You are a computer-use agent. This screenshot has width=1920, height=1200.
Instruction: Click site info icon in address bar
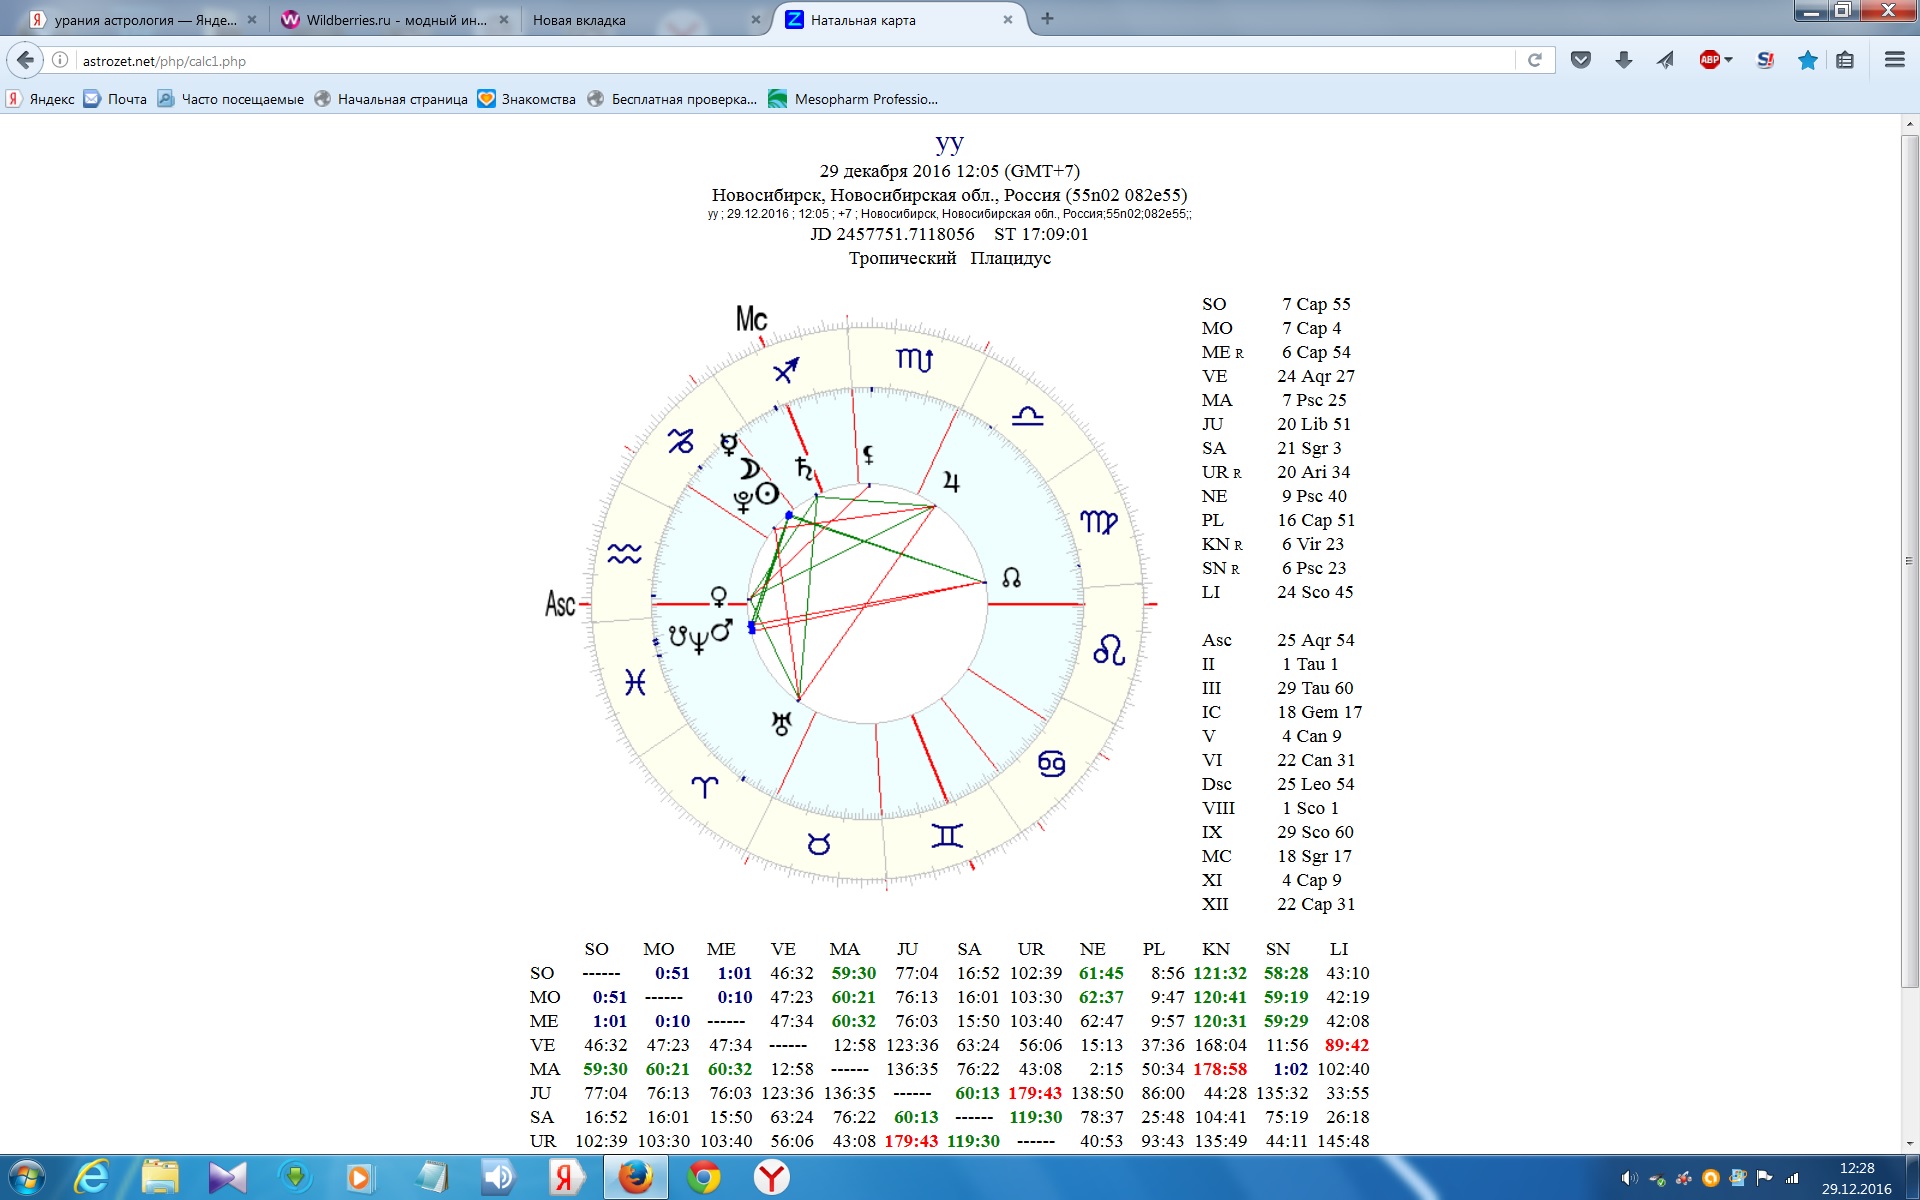(x=60, y=60)
